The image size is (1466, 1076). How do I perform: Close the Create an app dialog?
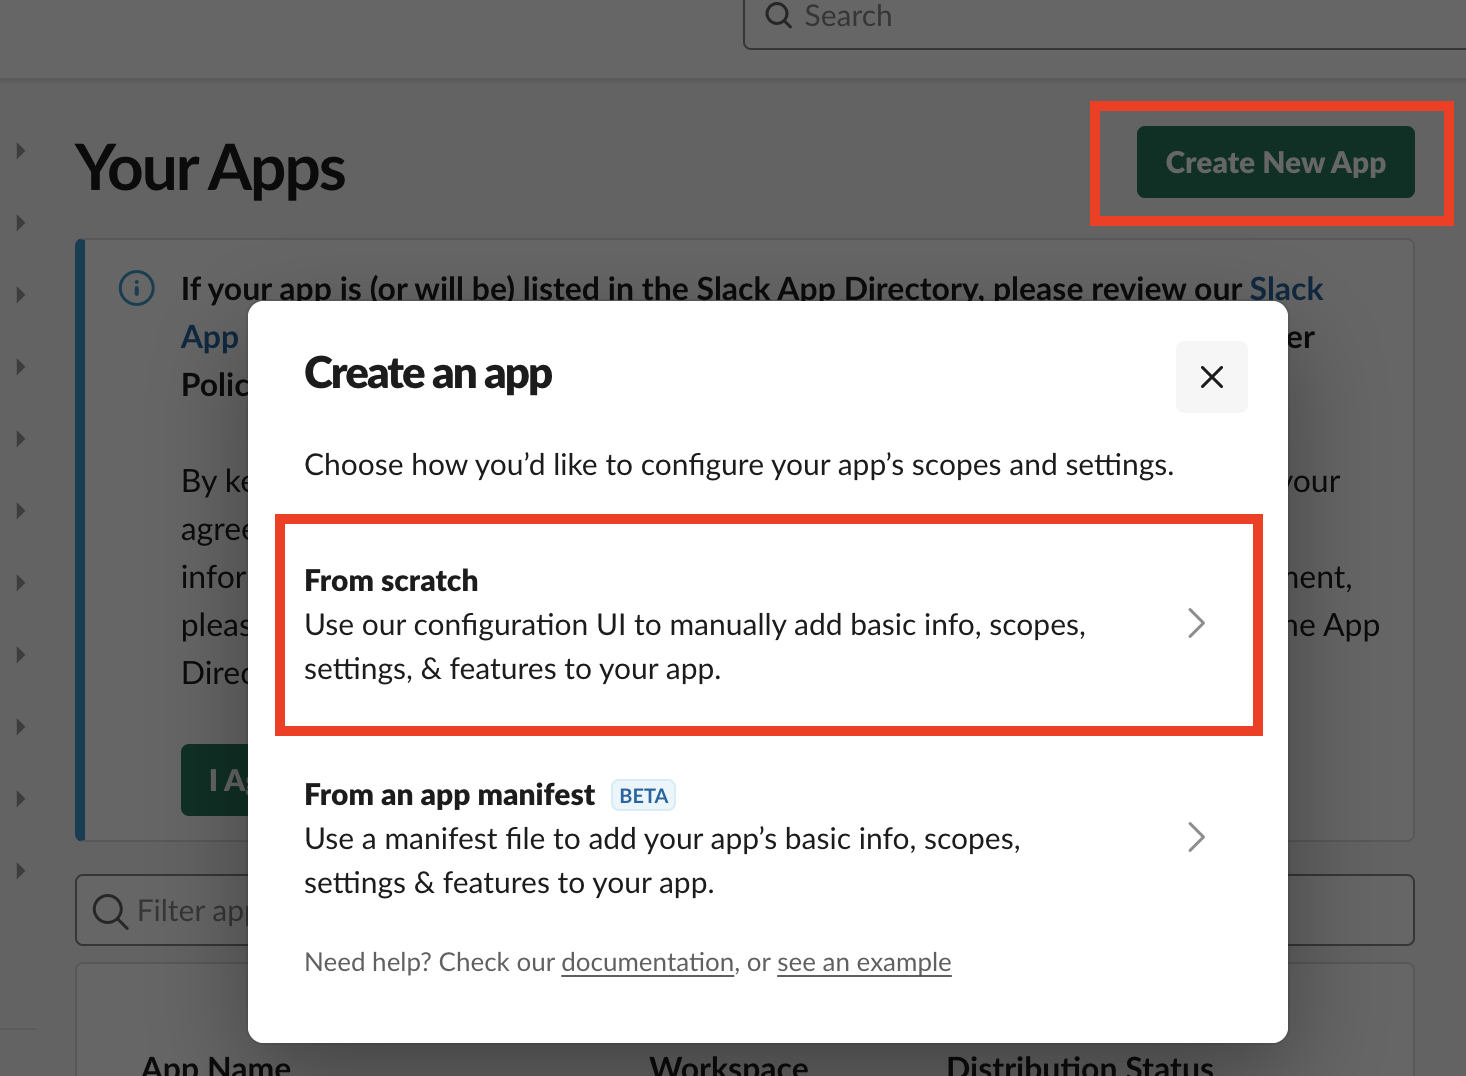1211,377
